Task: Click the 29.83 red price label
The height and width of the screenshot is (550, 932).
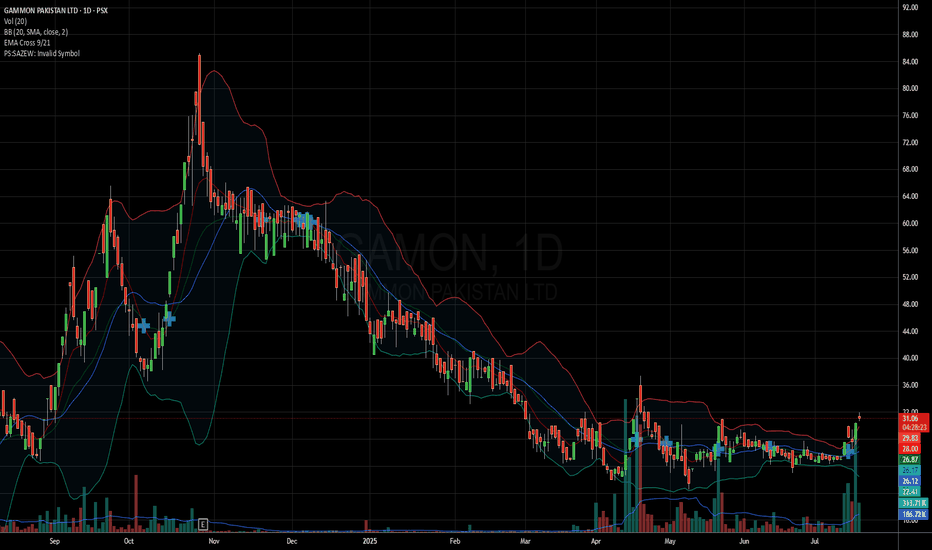Action: [x=909, y=438]
